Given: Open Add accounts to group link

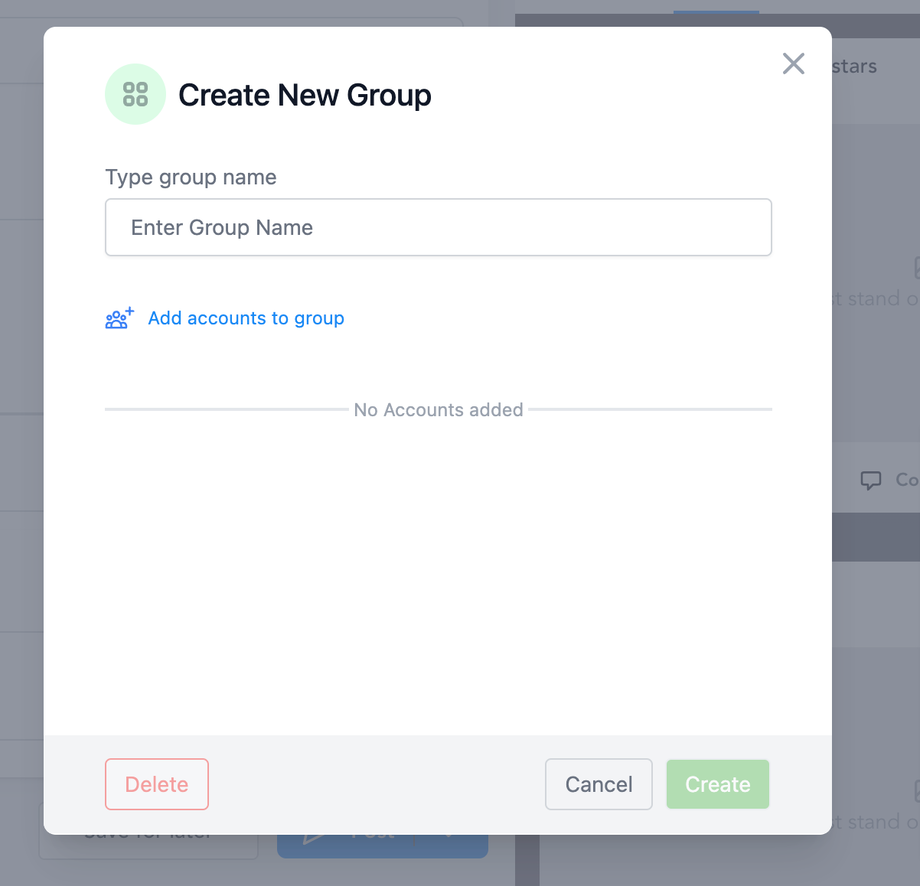Looking at the screenshot, I should (246, 319).
